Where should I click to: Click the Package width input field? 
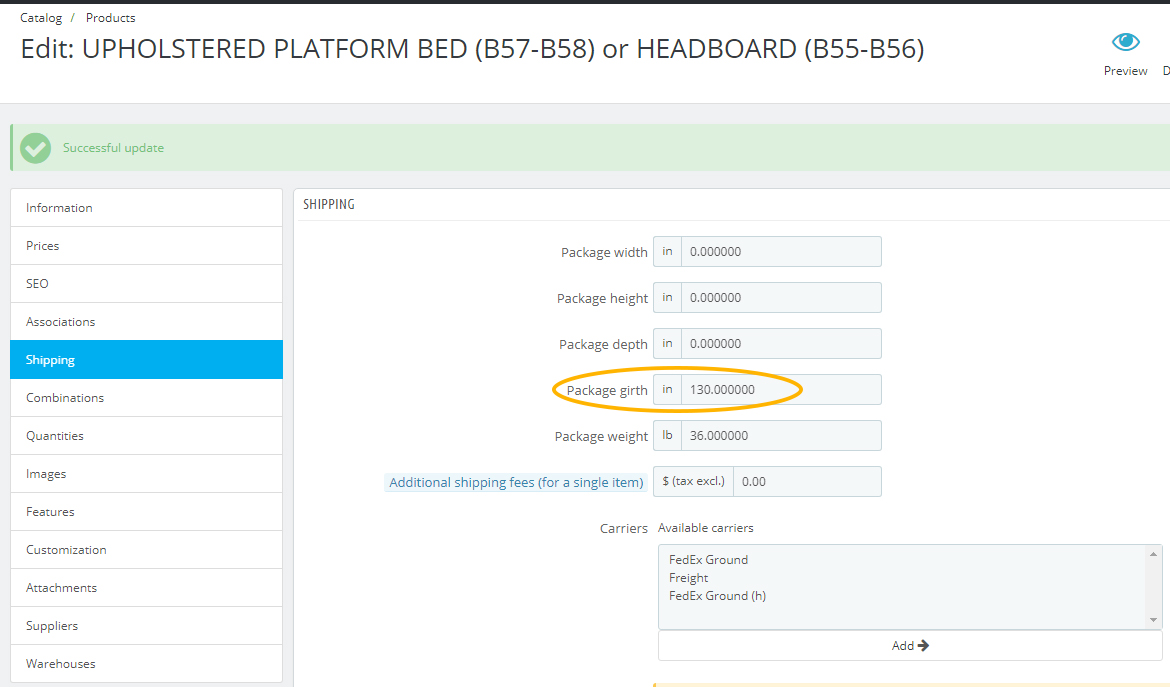click(780, 252)
